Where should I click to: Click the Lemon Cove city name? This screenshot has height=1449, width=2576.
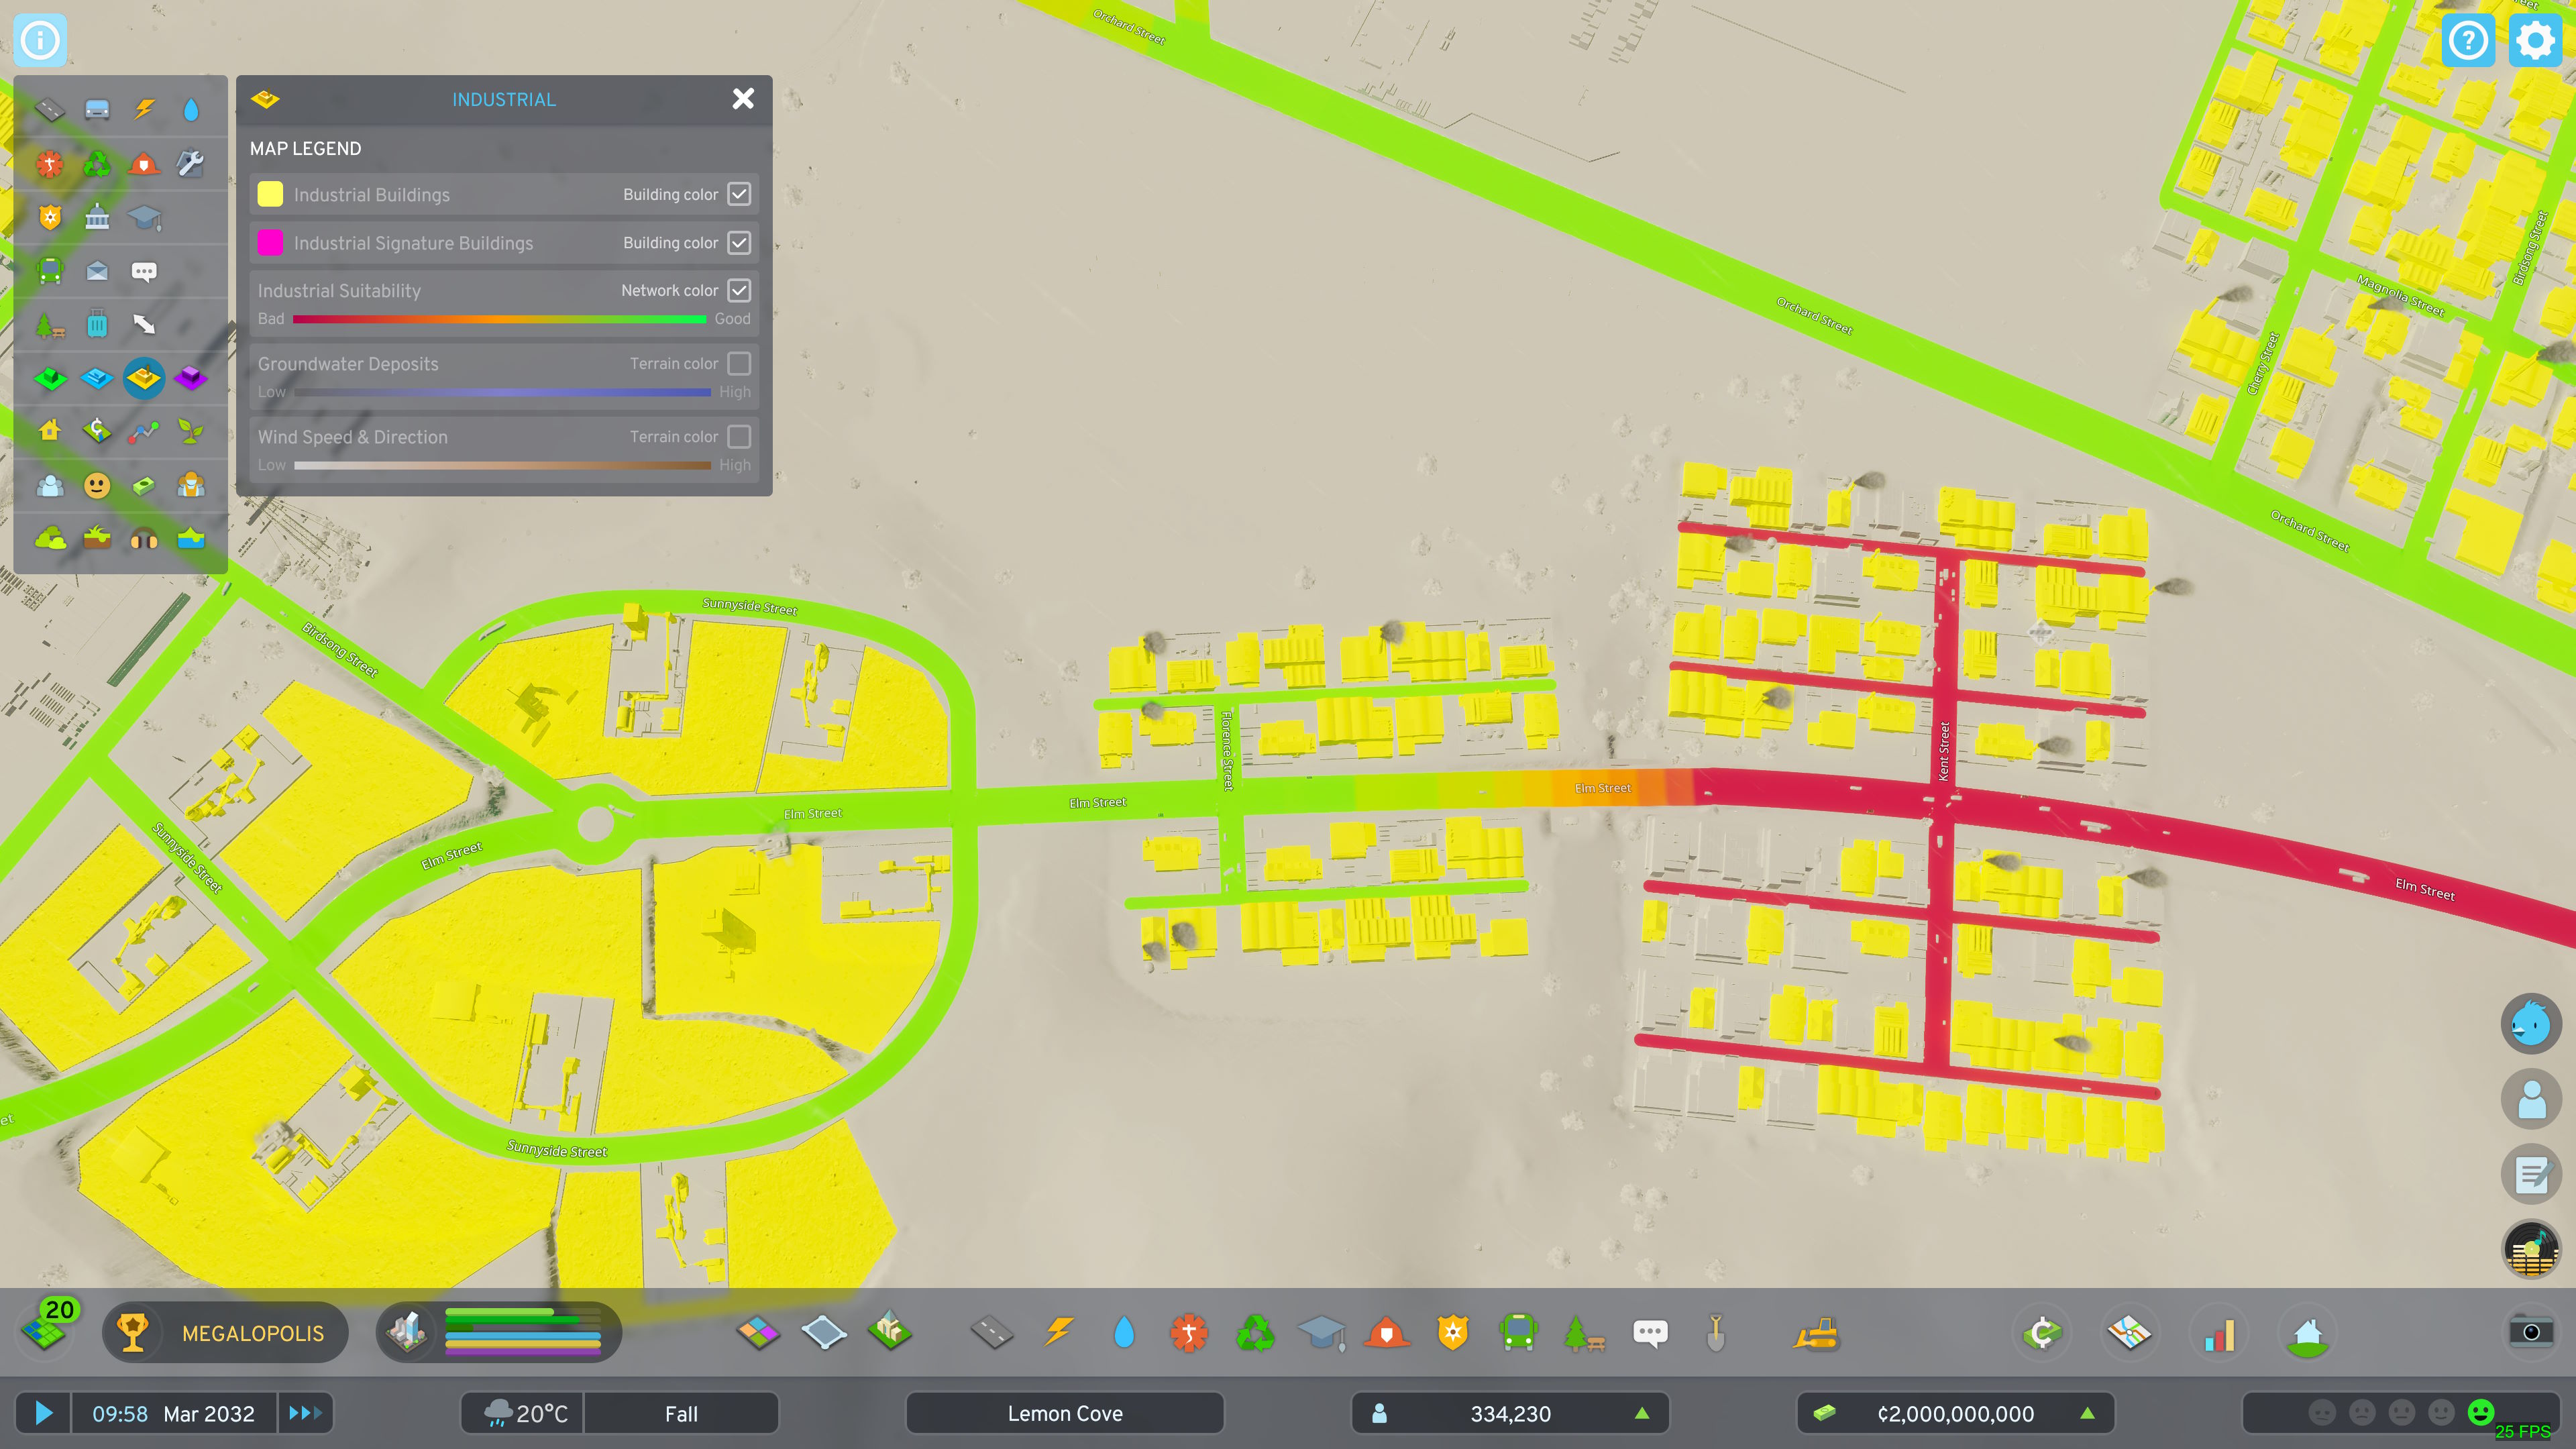point(1065,1413)
